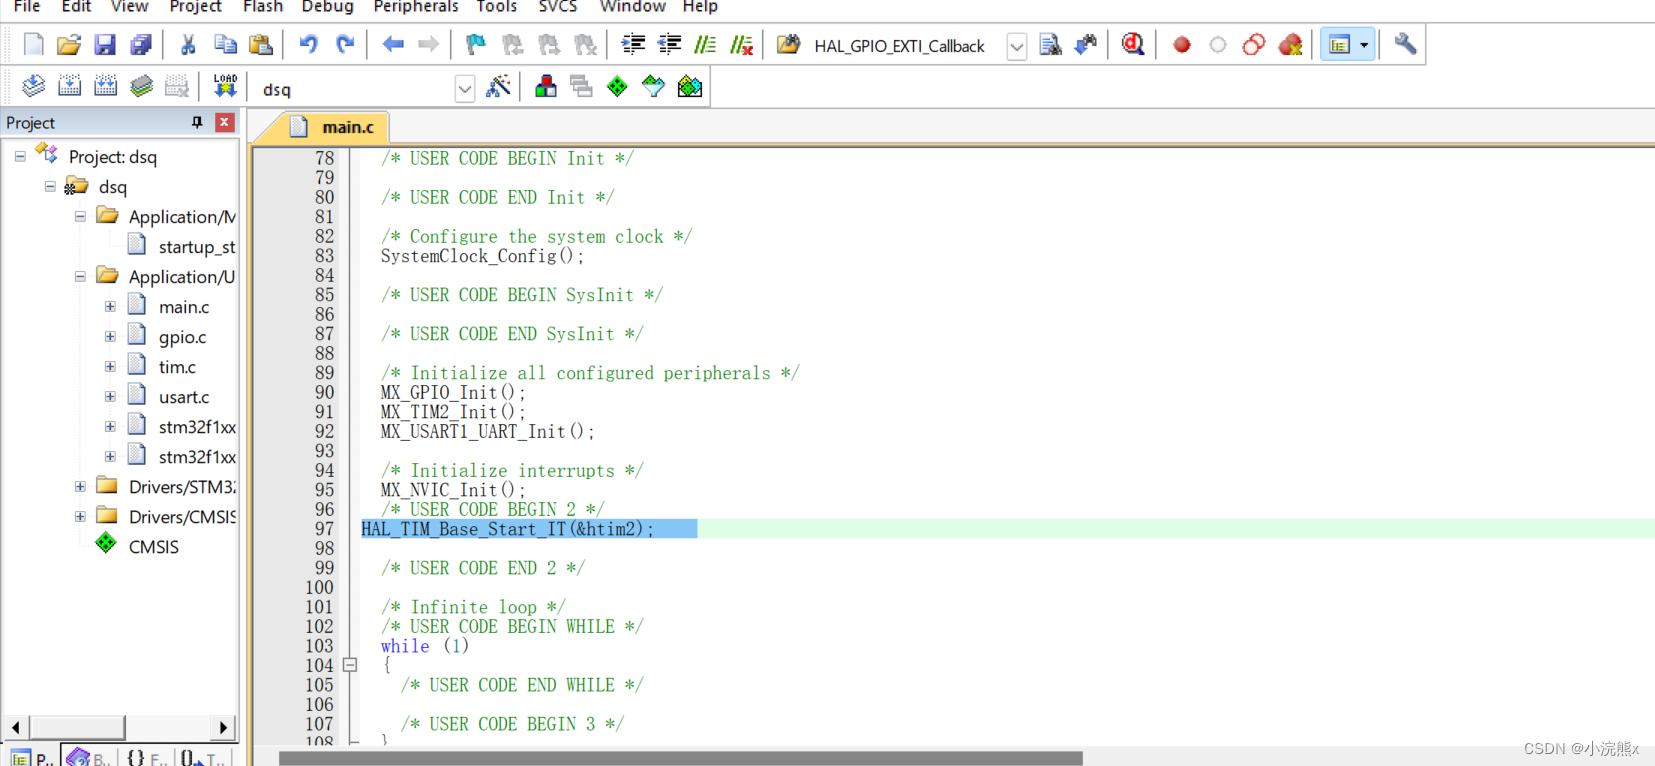This screenshot has width=1655, height=766.
Task: Select the CMSIS component item
Action: [154, 547]
